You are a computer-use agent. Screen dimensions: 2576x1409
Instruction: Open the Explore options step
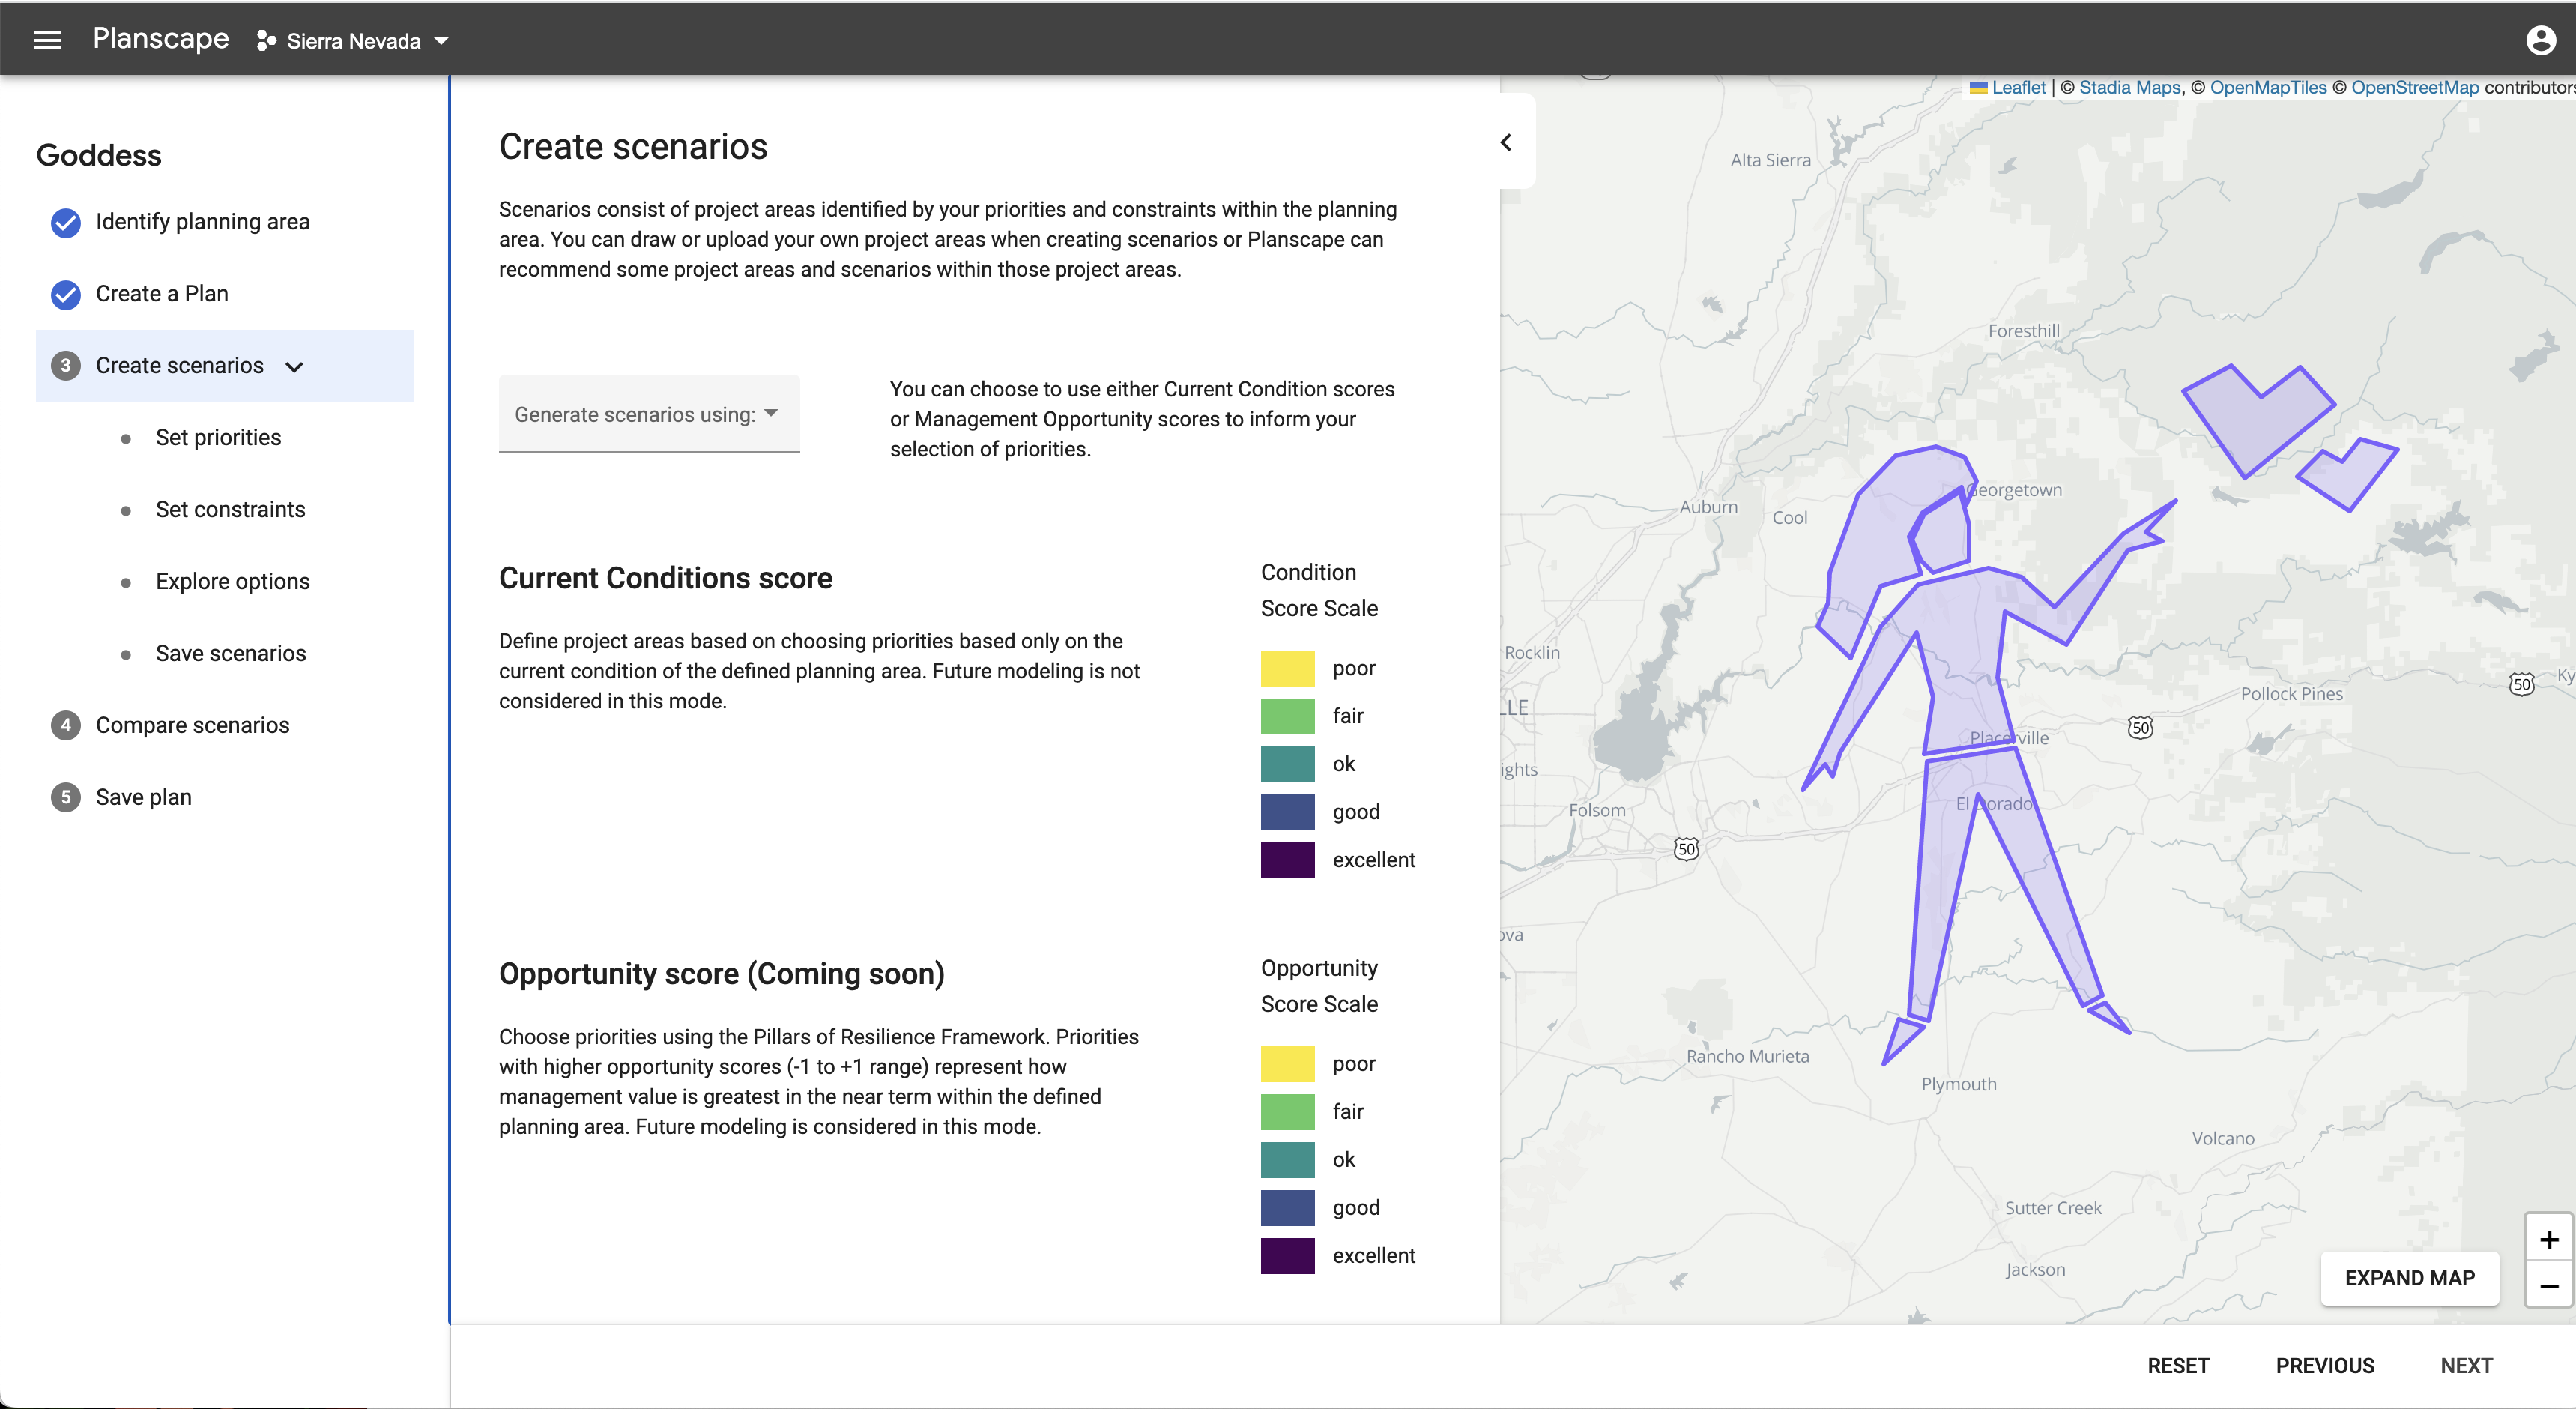pyautogui.click(x=232, y=580)
